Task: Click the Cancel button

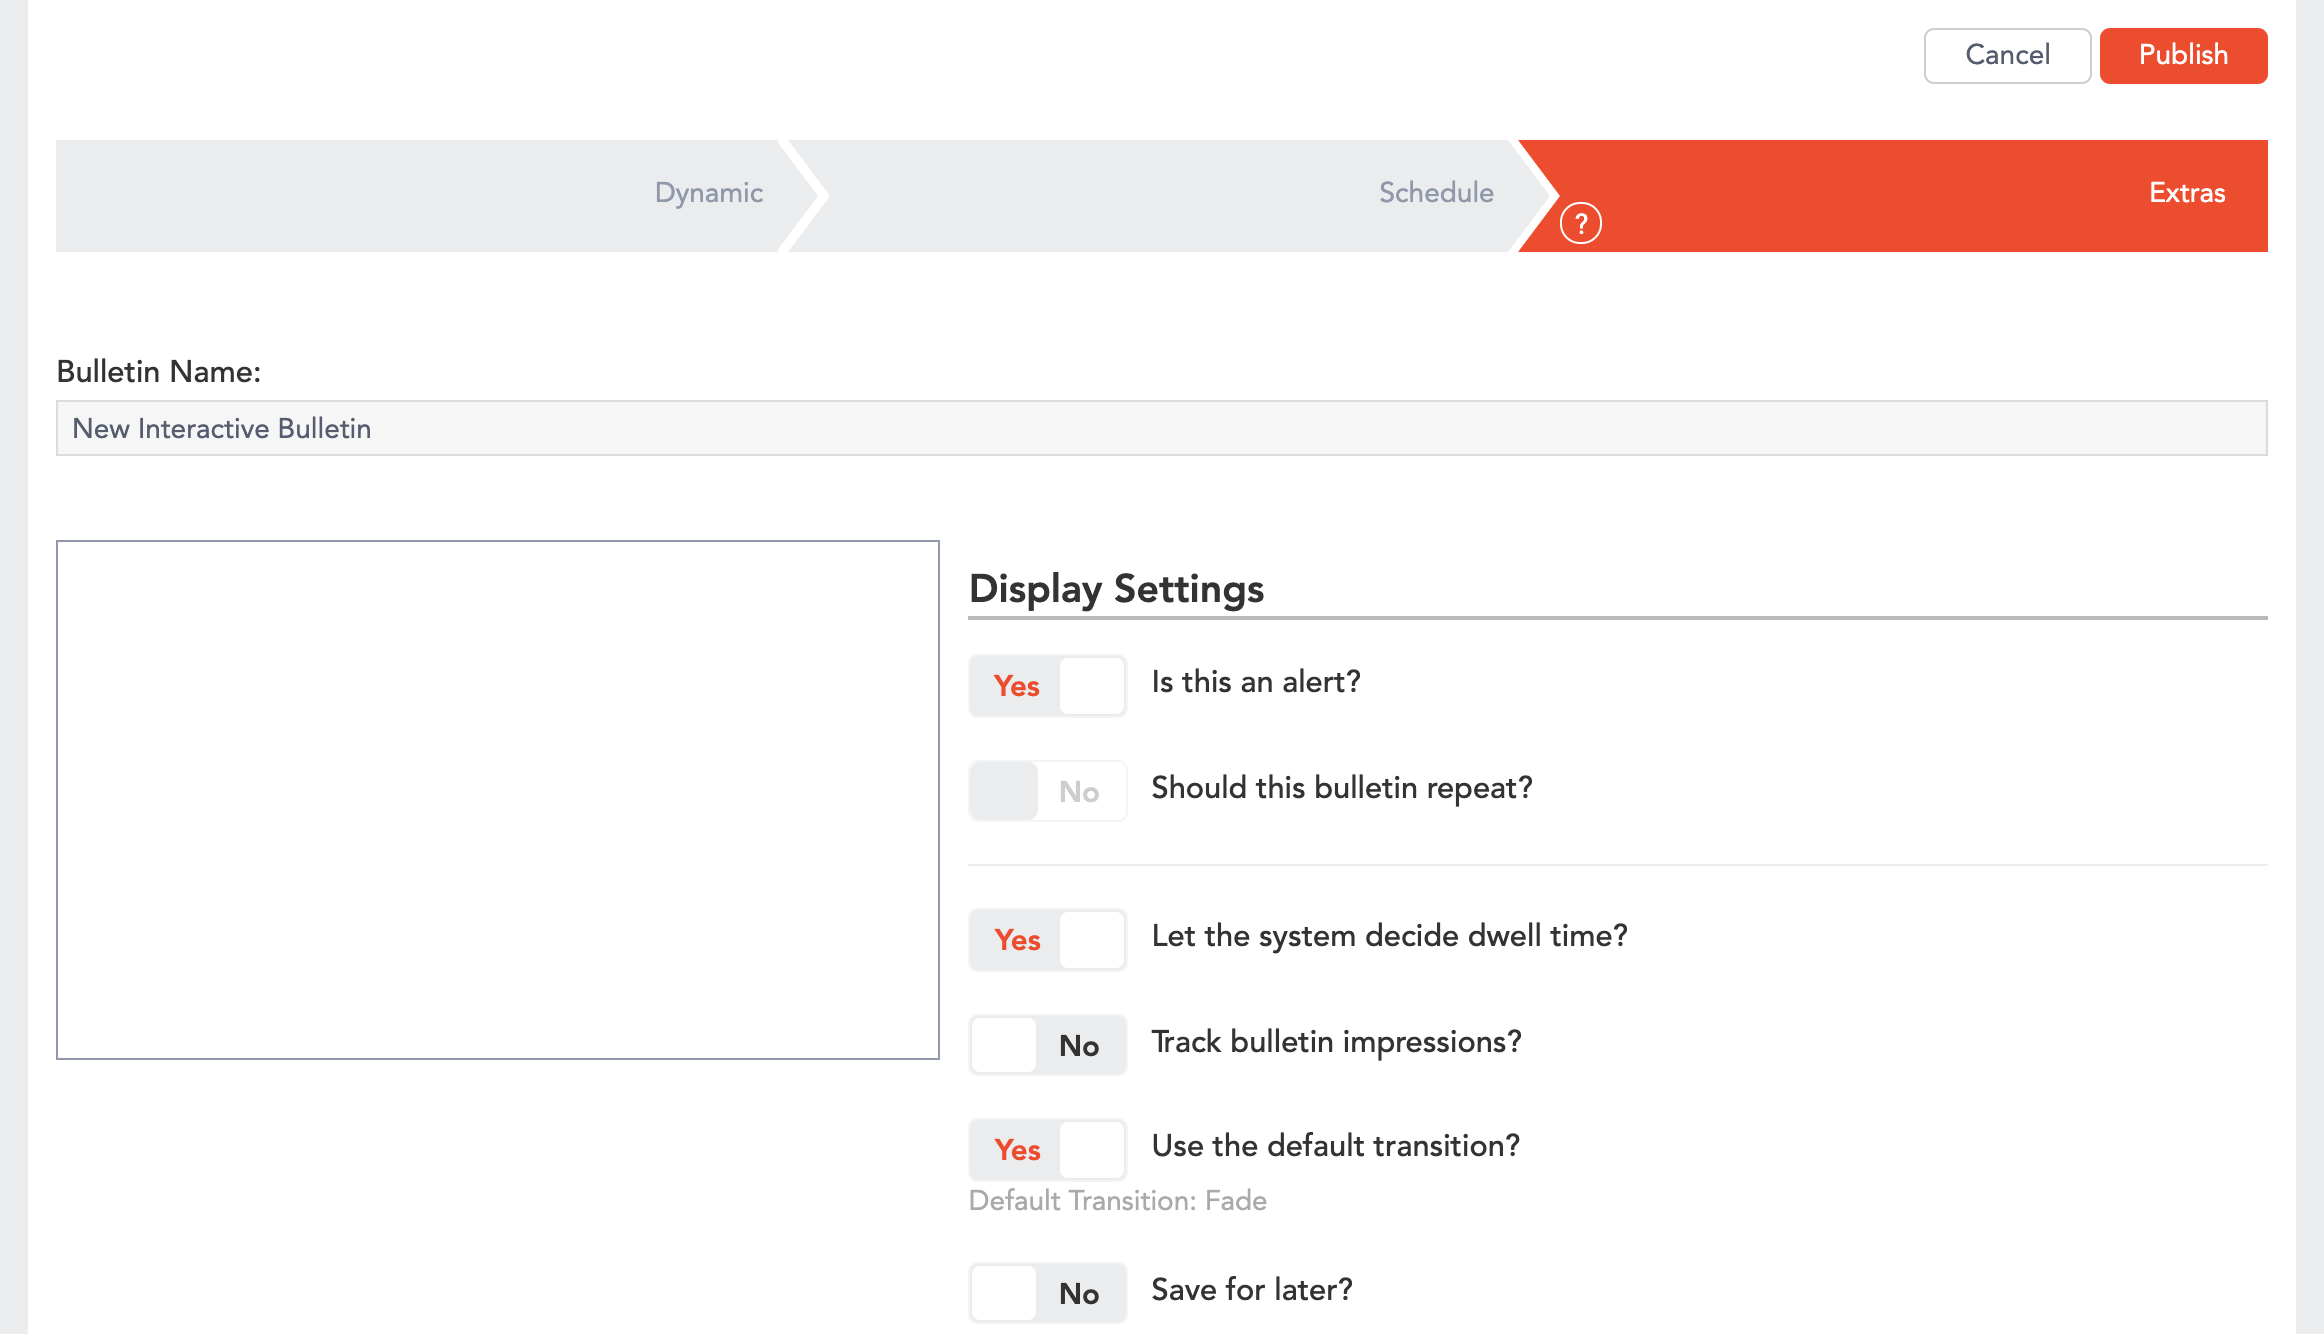Action: point(2007,55)
